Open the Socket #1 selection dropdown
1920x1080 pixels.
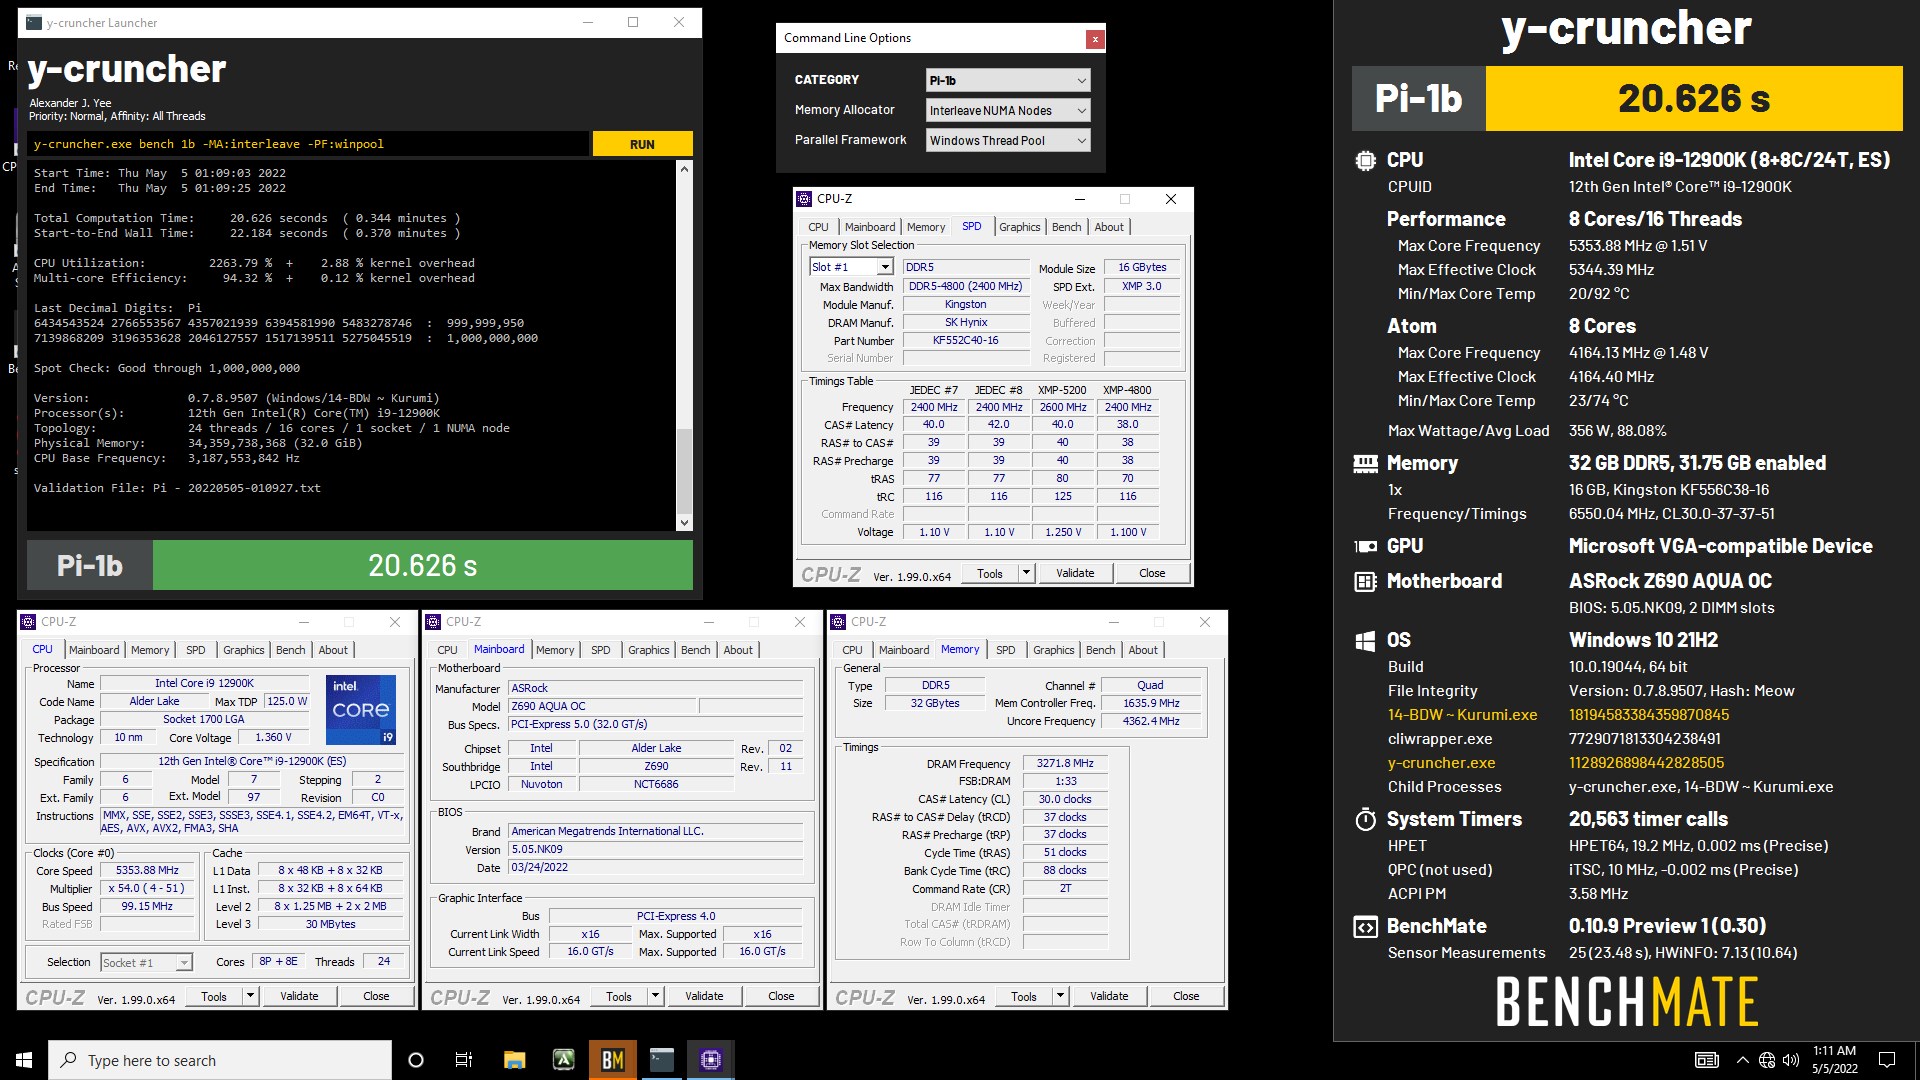click(146, 962)
